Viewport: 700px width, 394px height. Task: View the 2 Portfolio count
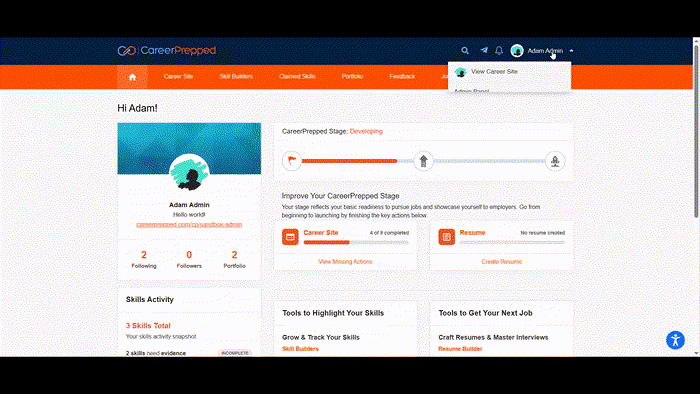pos(234,259)
